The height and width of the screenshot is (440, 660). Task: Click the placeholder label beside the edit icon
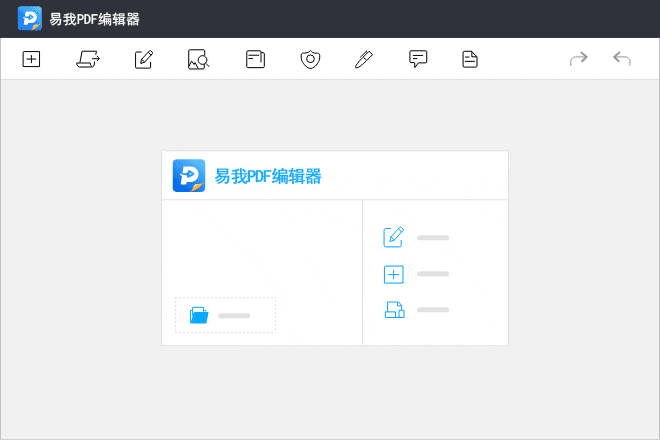(433, 238)
